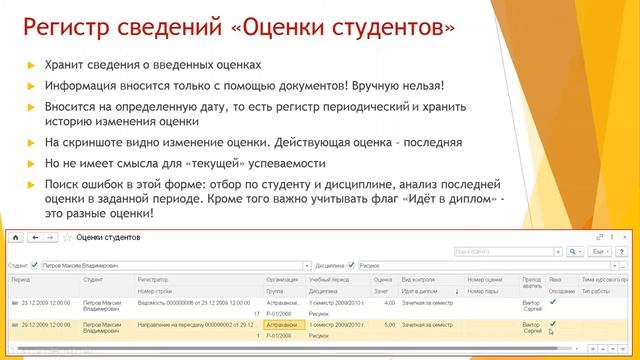
Task: Open the window link/detach icon
Action: click(599, 237)
